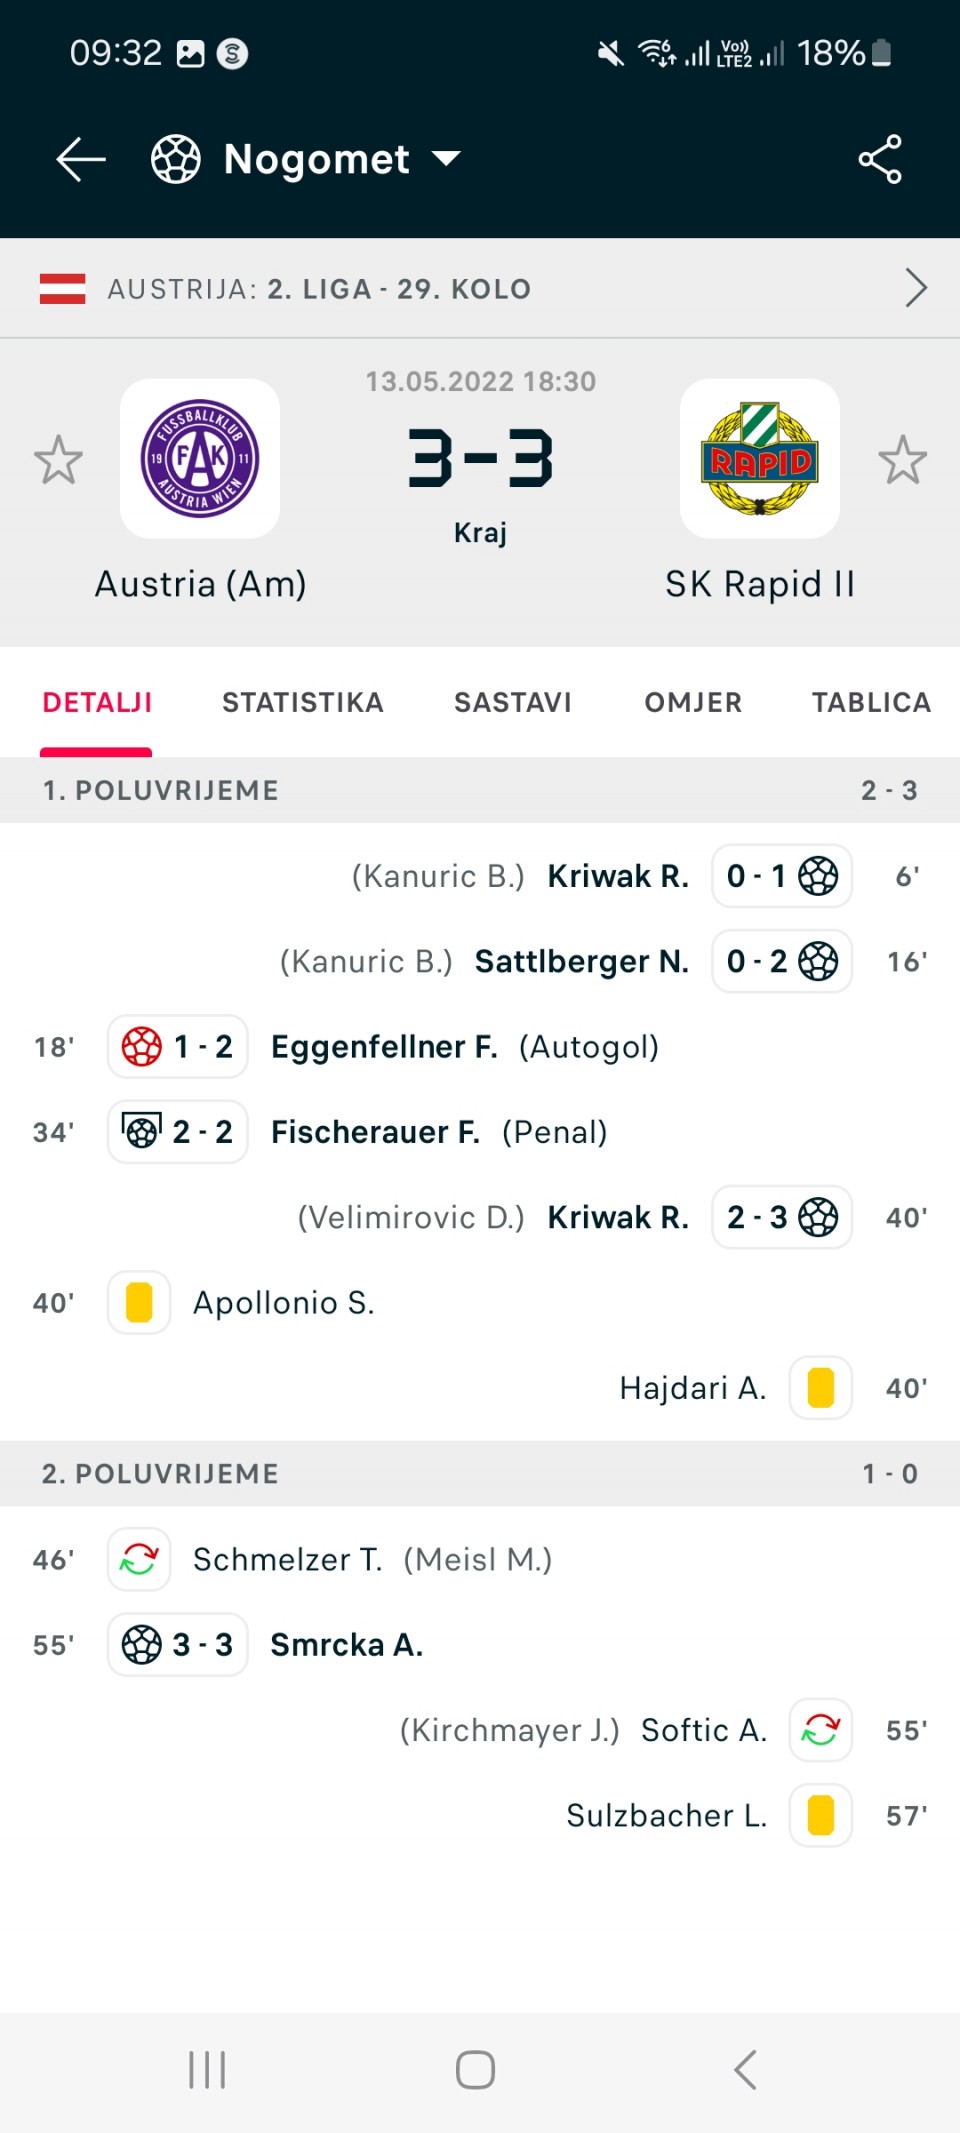Open the SK Rapid club logo
Screen dimensions: 960x2133
pyautogui.click(x=760, y=458)
